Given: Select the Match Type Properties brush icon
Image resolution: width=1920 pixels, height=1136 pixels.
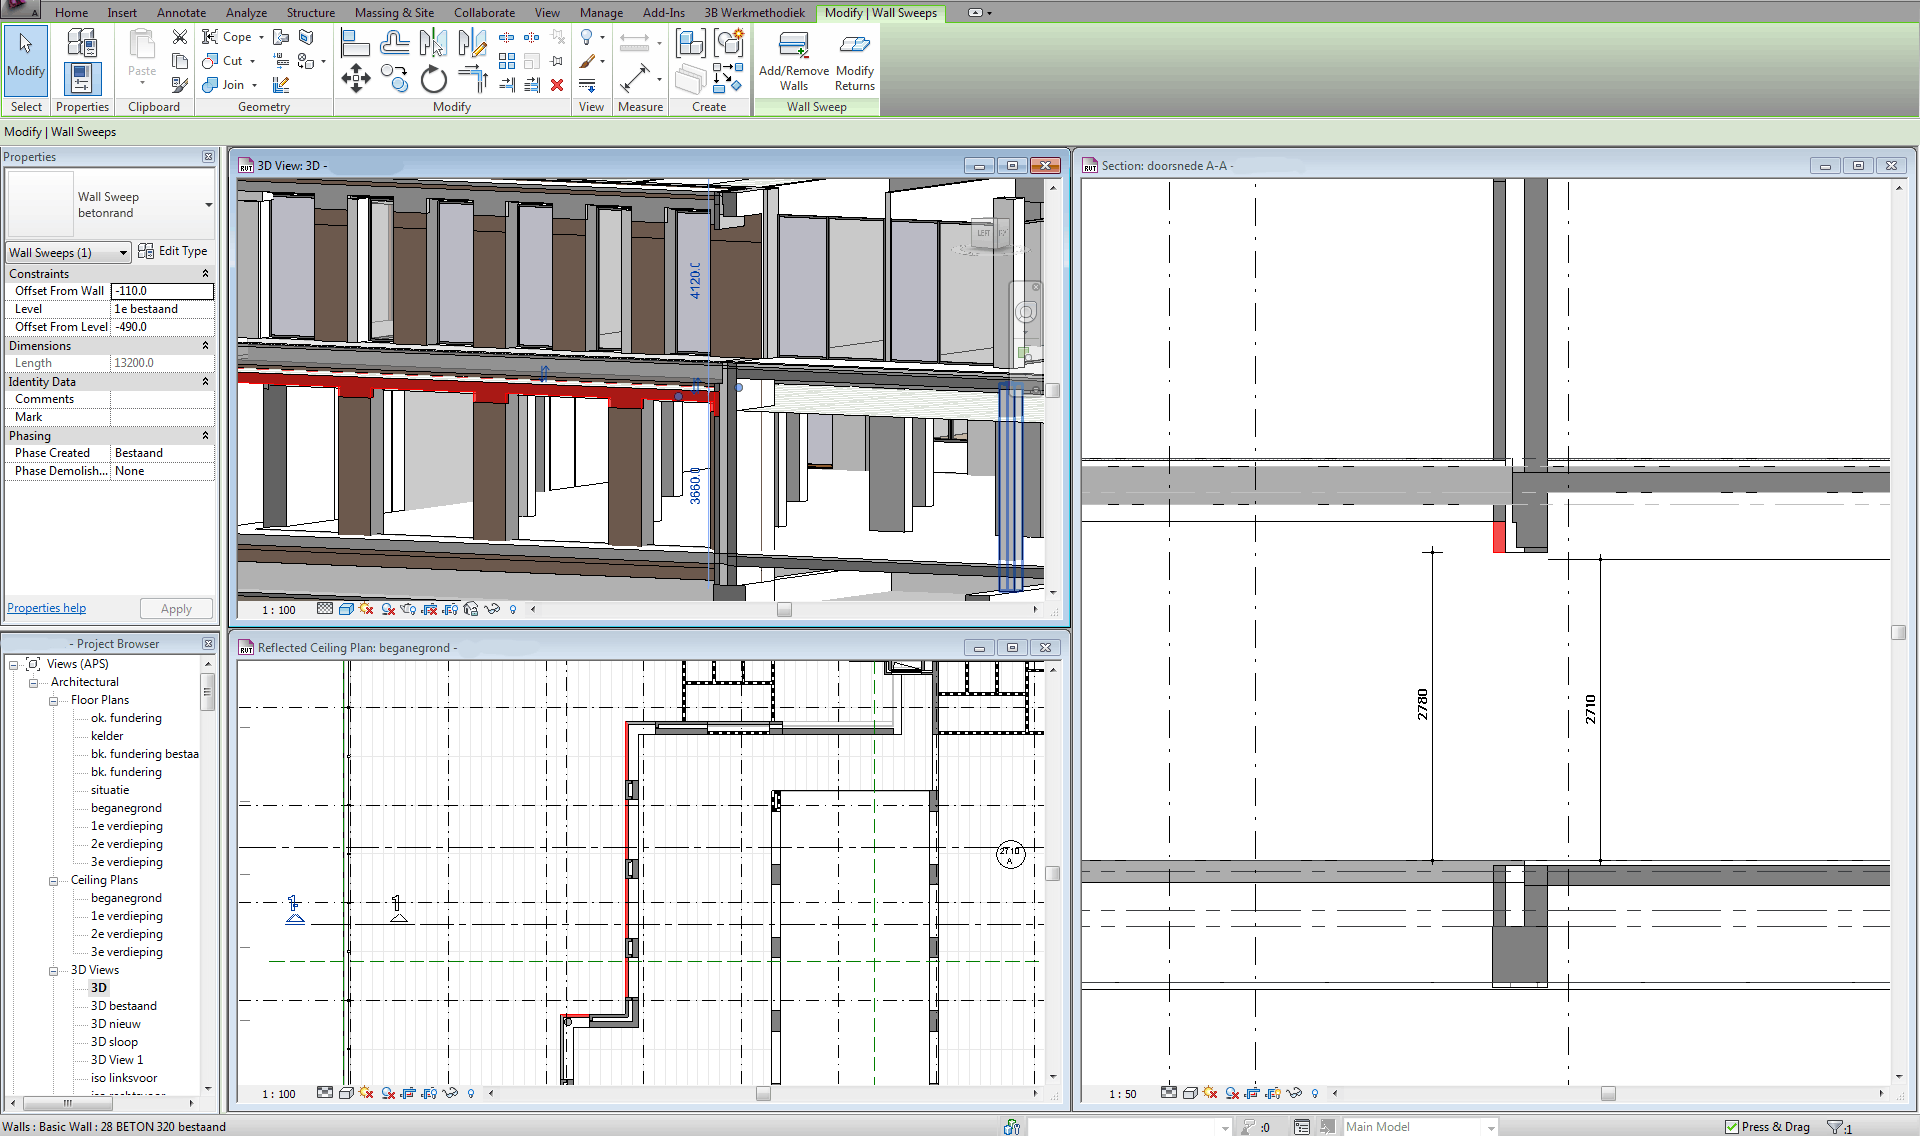Looking at the screenshot, I should pos(180,85).
